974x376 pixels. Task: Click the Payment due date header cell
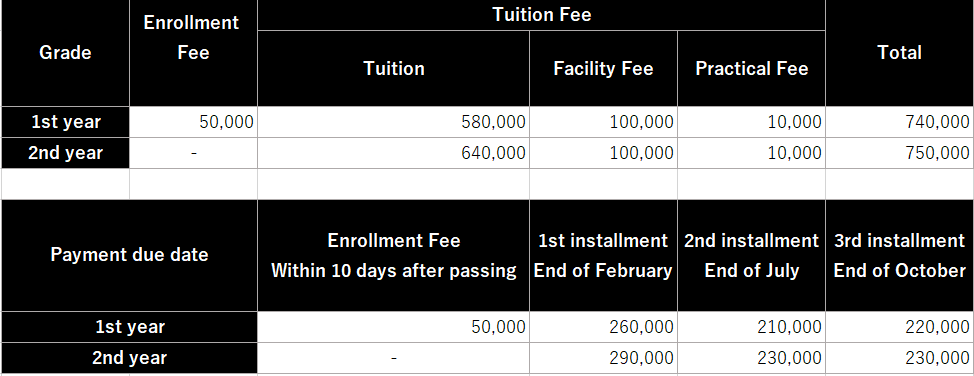[x=129, y=255]
